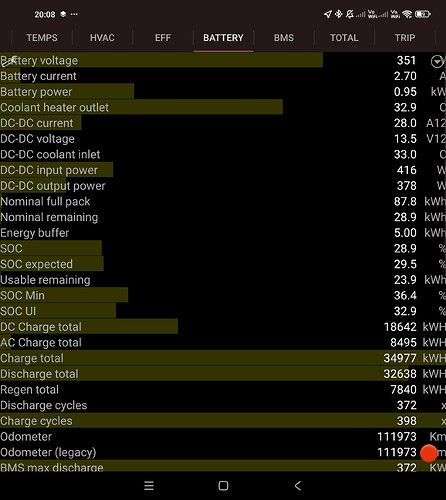This screenshot has height=500, width=446.
Task: Select the BATTERY tab
Action: tap(223, 38)
